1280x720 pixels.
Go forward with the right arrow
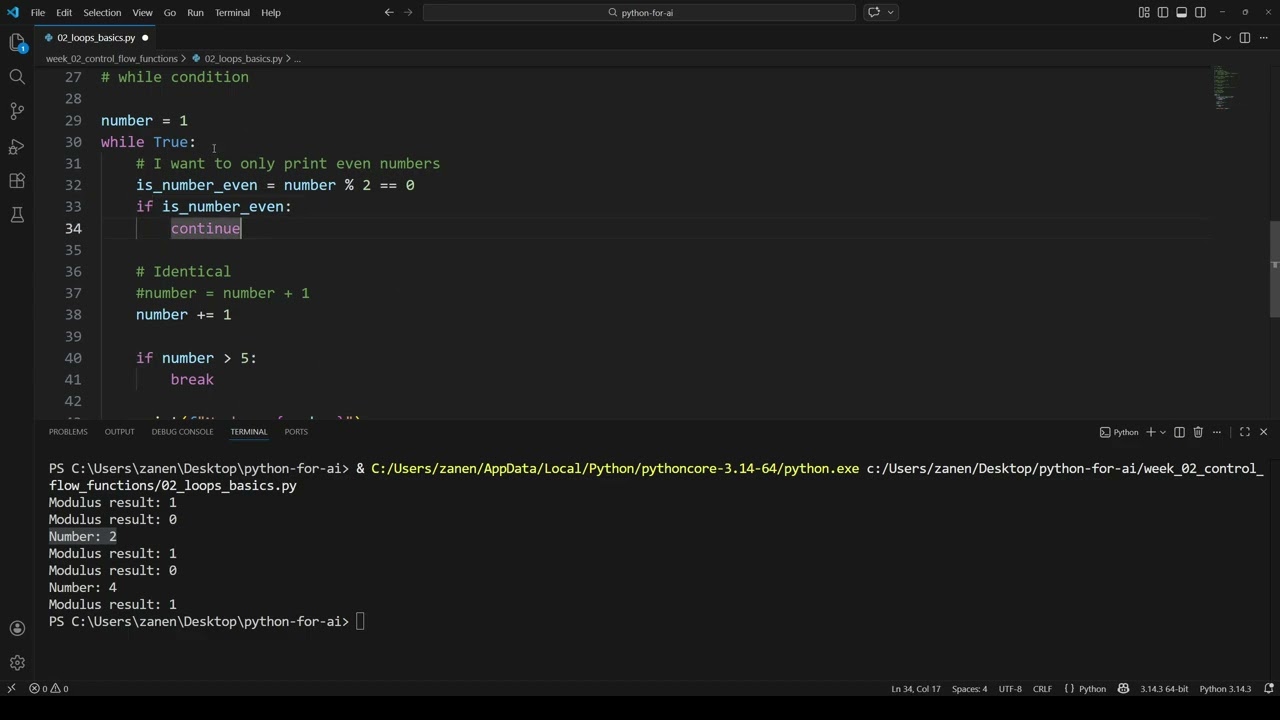click(x=409, y=12)
